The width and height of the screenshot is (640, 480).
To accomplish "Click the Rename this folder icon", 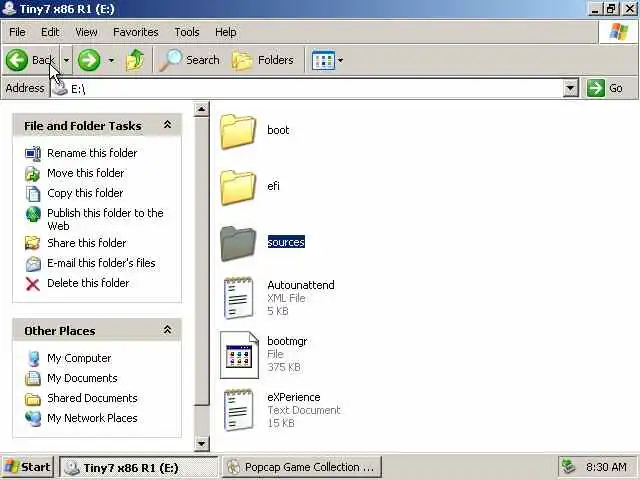I will (33, 153).
